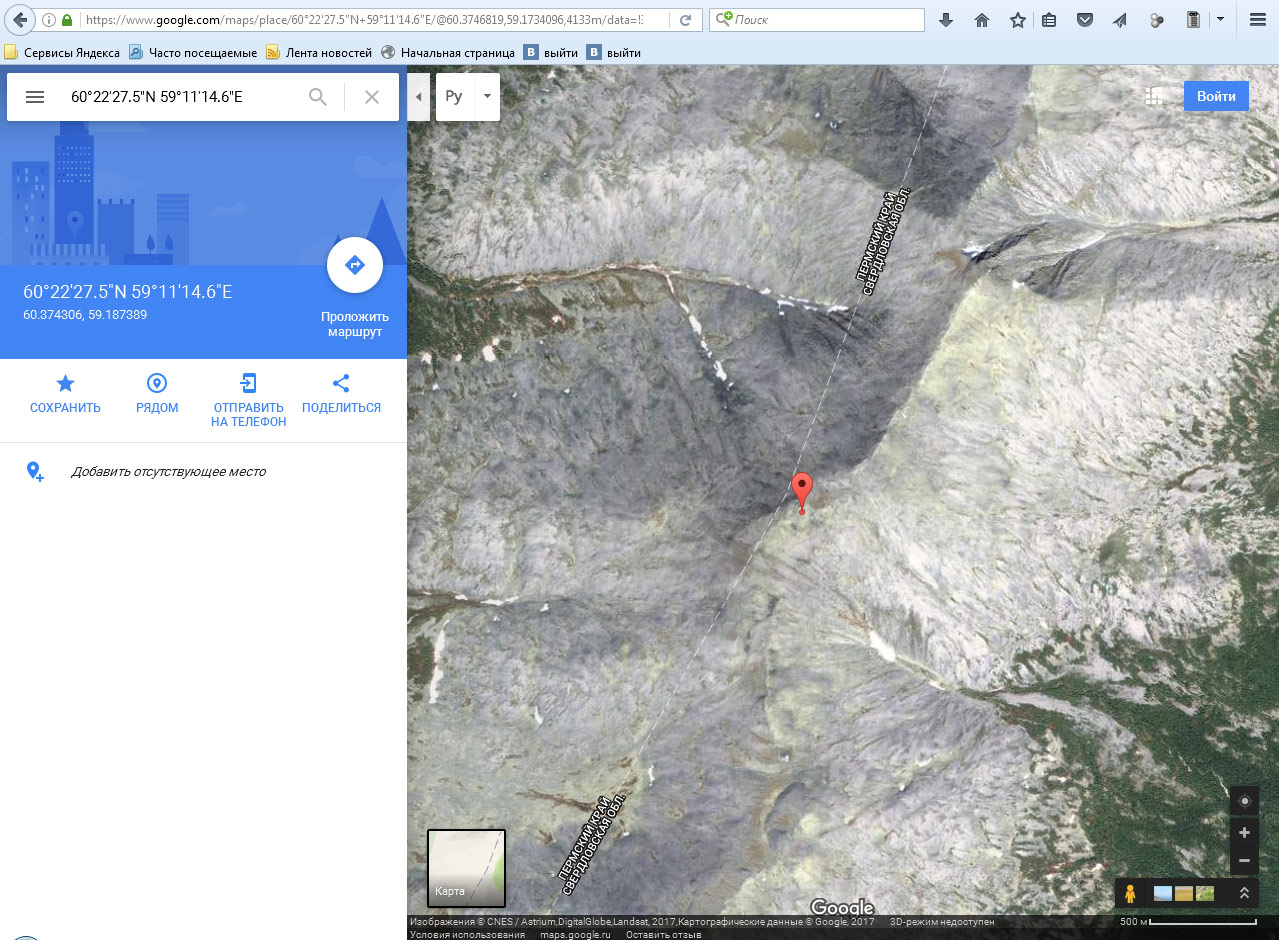Zoom out with the minus button

tap(1244, 860)
